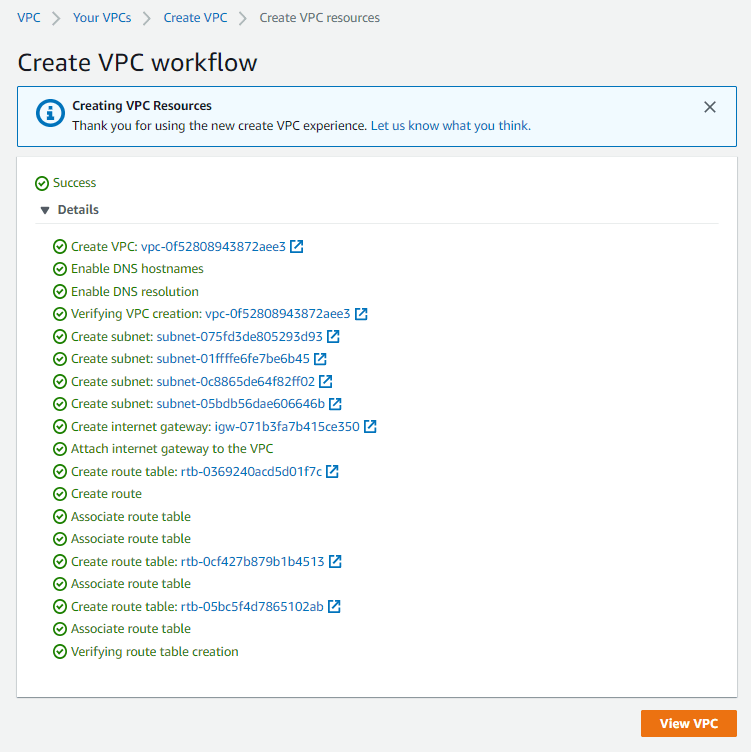Open external link icon next to Create VPC id
The height and width of the screenshot is (752, 751).
pyautogui.click(x=297, y=247)
